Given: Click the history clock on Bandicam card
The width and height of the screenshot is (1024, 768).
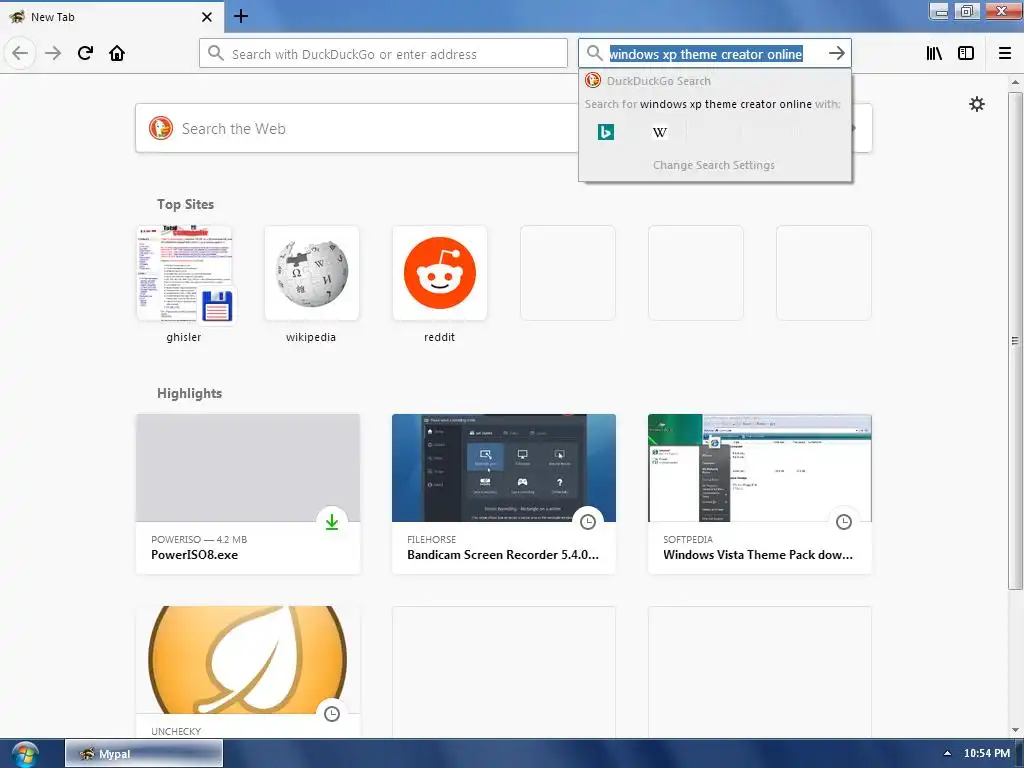Looking at the screenshot, I should coord(588,522).
